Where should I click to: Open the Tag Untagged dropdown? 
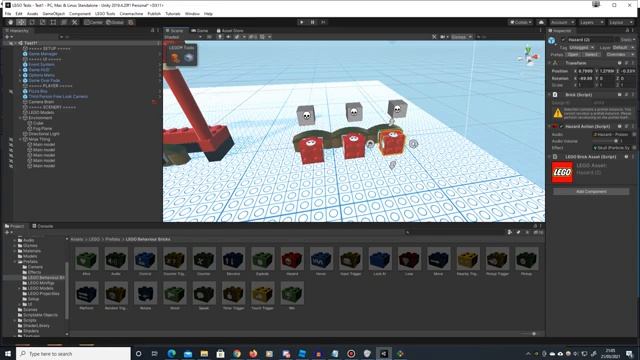coord(582,47)
